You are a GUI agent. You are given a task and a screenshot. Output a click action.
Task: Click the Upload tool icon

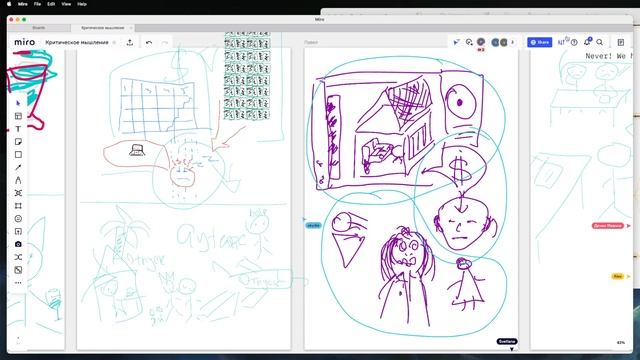click(x=18, y=231)
